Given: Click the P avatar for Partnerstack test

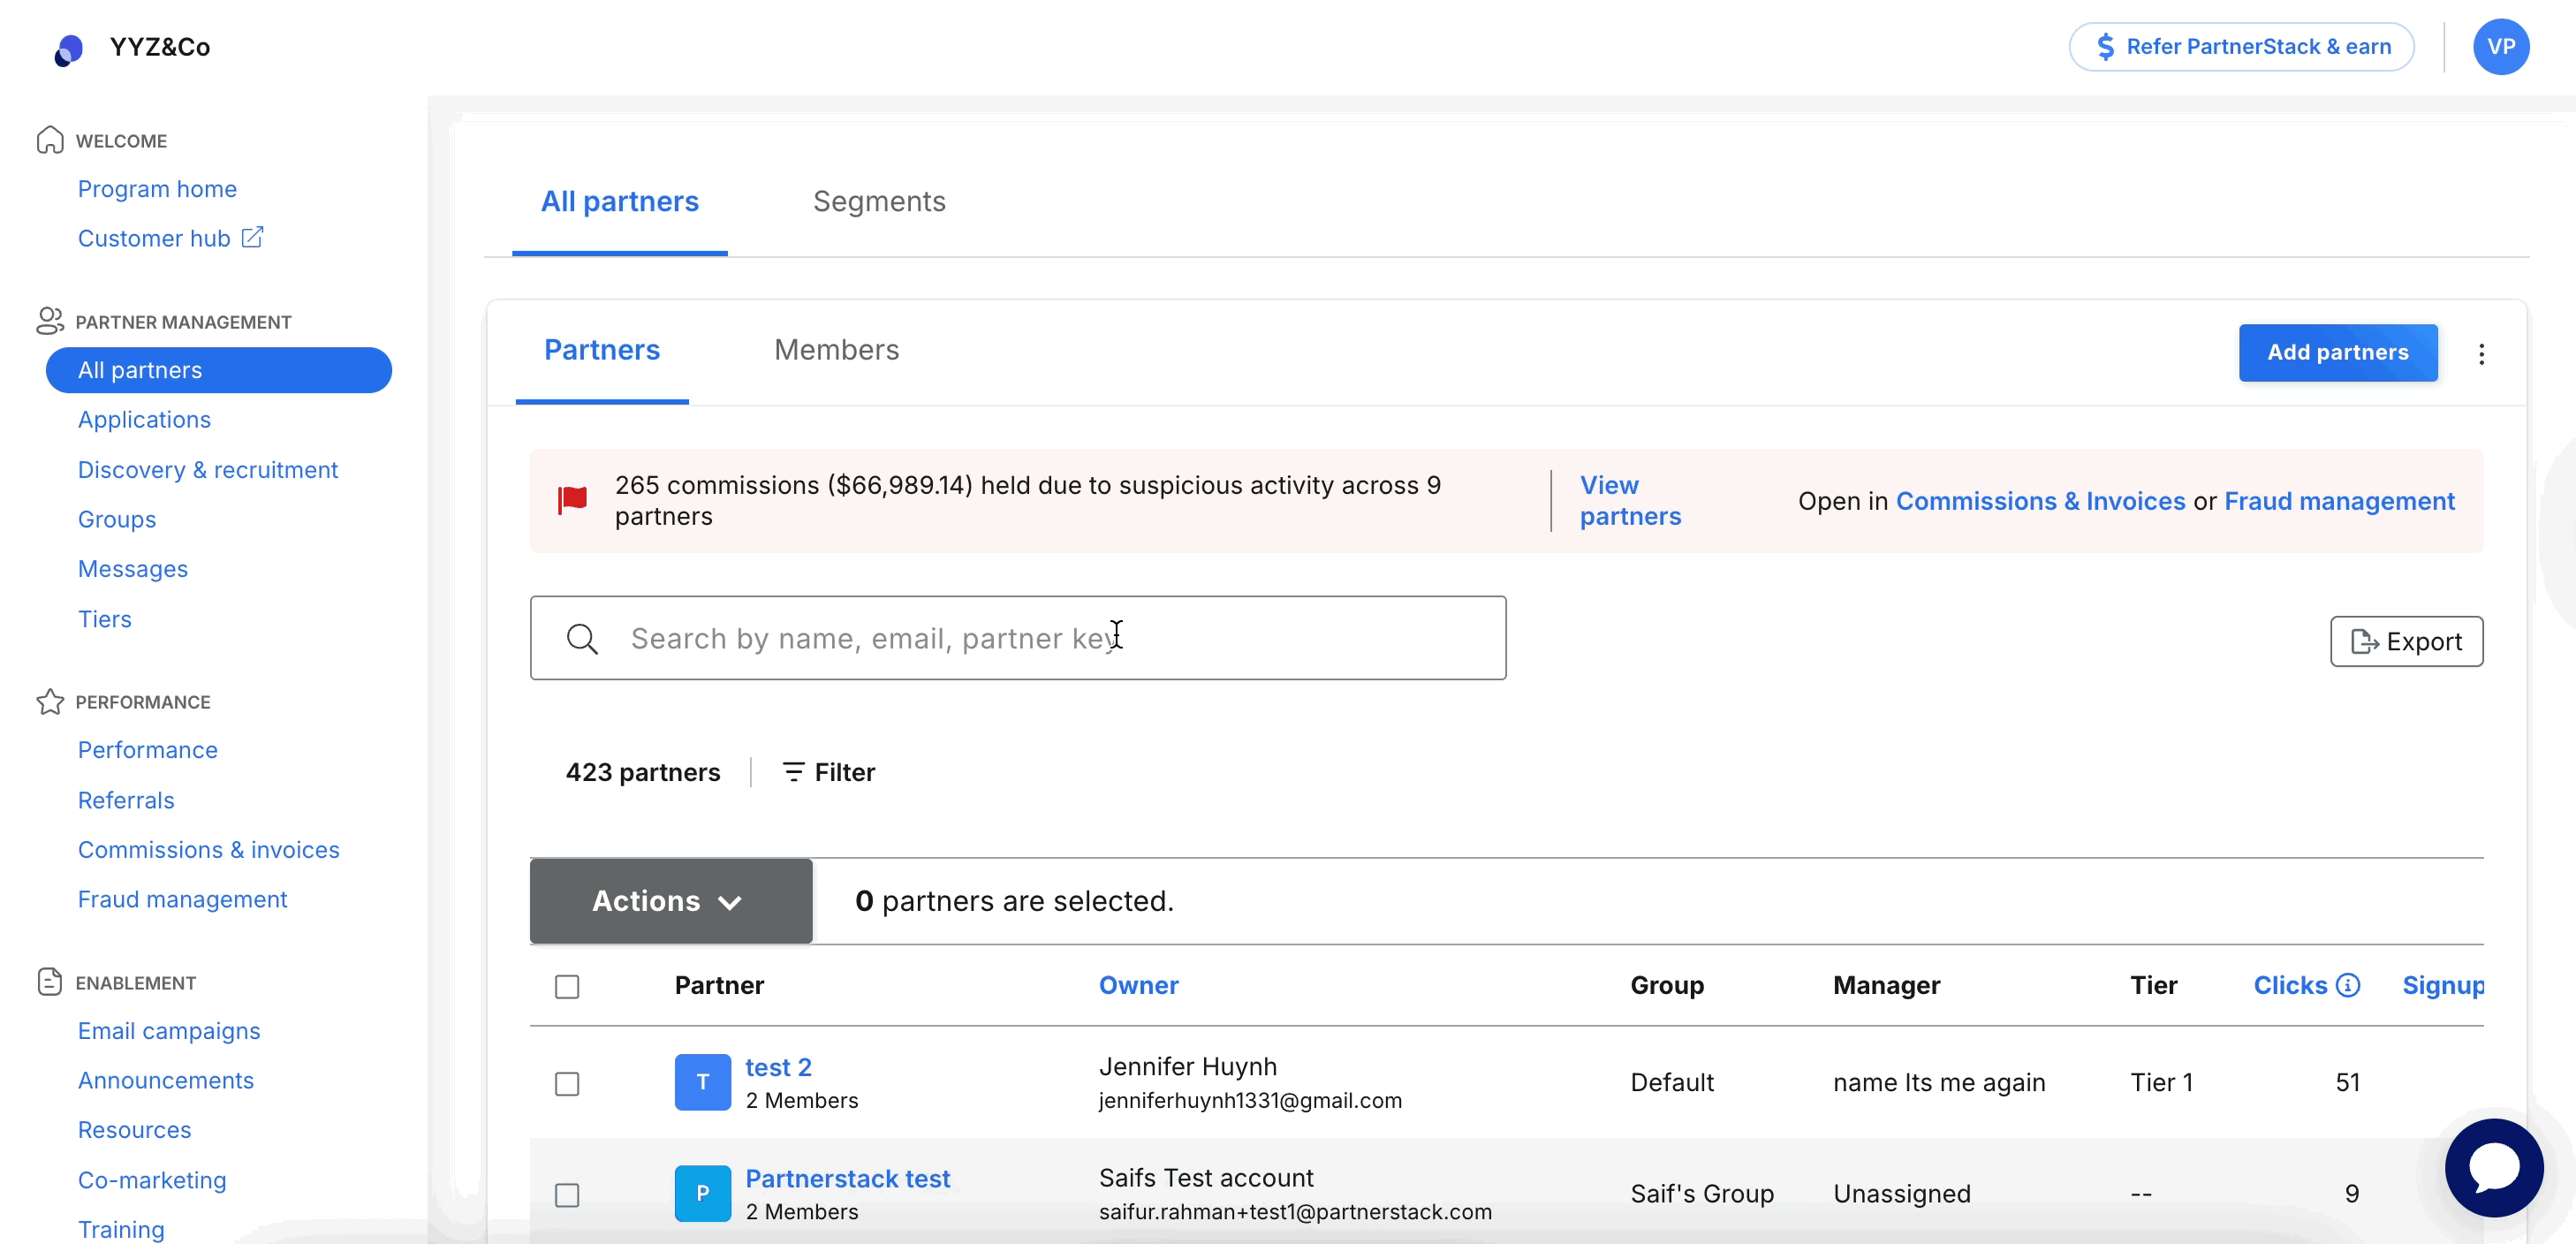Looking at the screenshot, I should coord(702,1193).
